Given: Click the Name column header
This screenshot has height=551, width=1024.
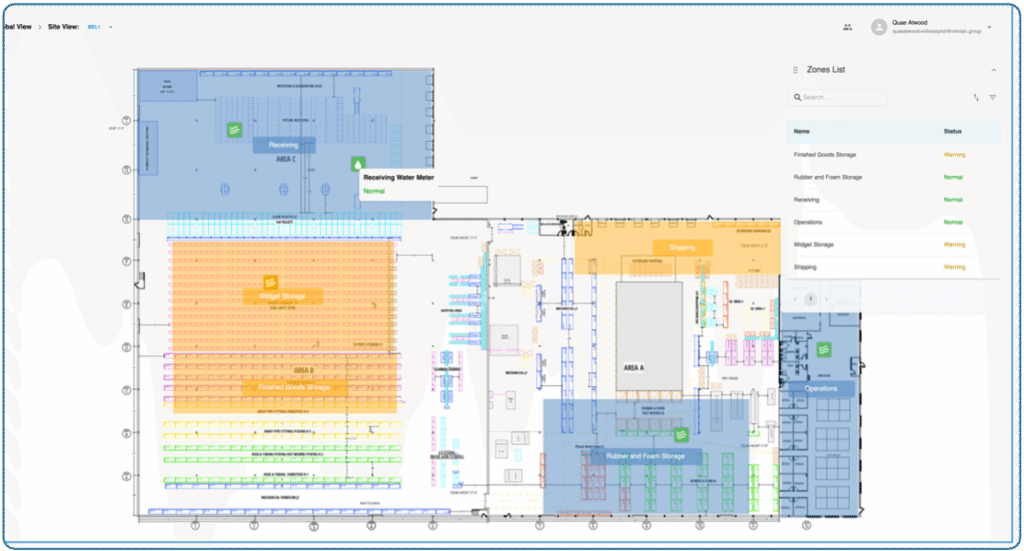Looking at the screenshot, I should coord(804,131).
